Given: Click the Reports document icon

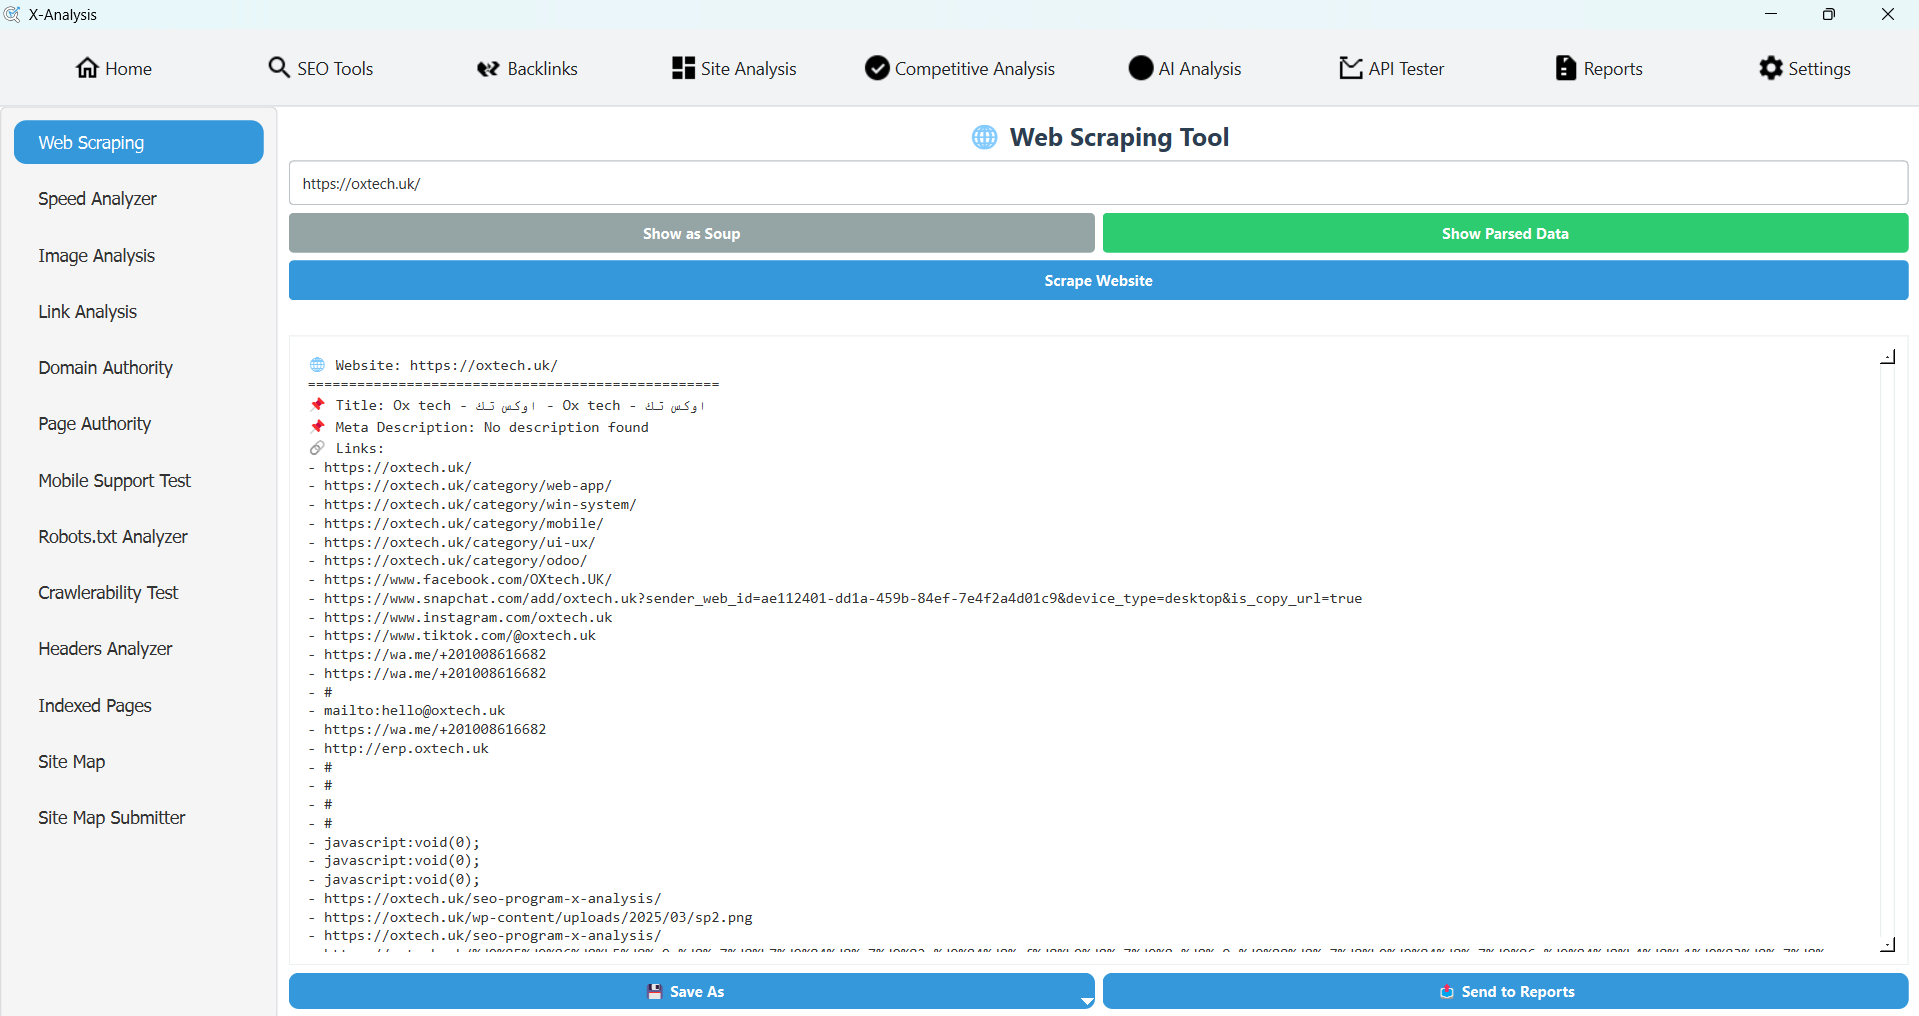Looking at the screenshot, I should (x=1566, y=67).
